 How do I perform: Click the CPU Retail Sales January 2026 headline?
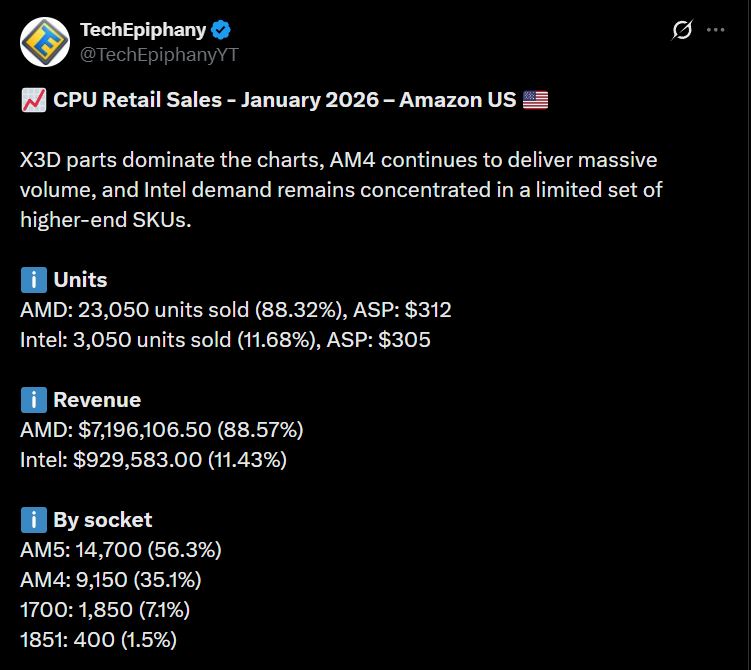pyautogui.click(x=285, y=100)
